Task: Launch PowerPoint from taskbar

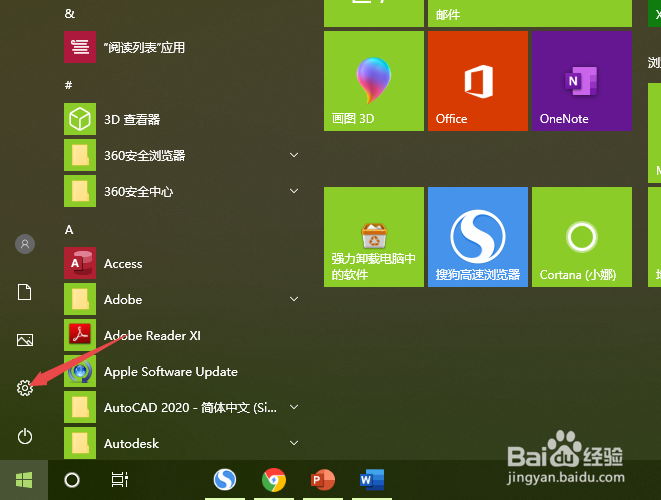Action: pyautogui.click(x=322, y=480)
